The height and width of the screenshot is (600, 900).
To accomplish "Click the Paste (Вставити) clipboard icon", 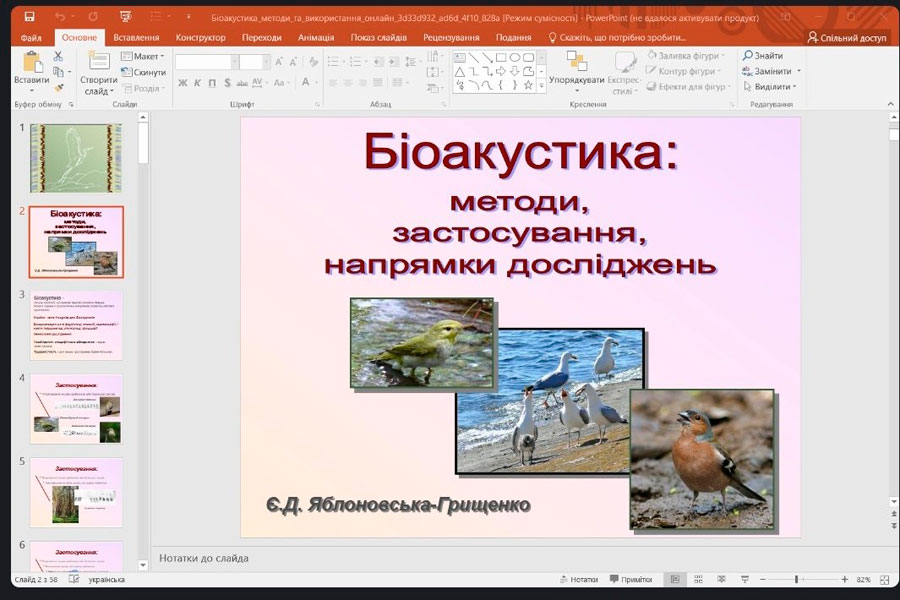I will click(31, 65).
